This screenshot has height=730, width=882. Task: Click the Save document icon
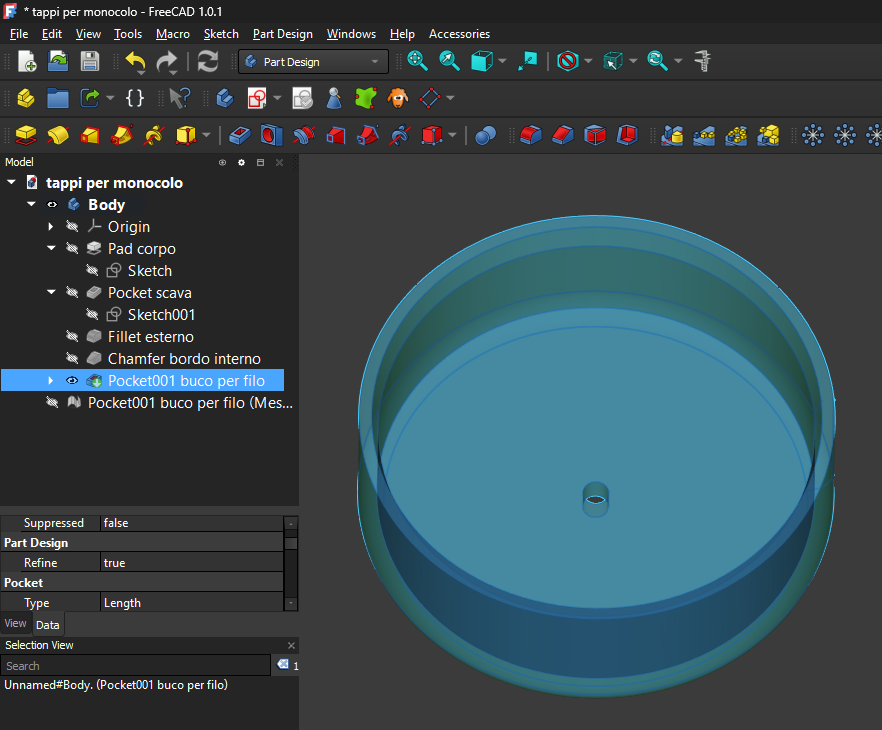pos(90,62)
